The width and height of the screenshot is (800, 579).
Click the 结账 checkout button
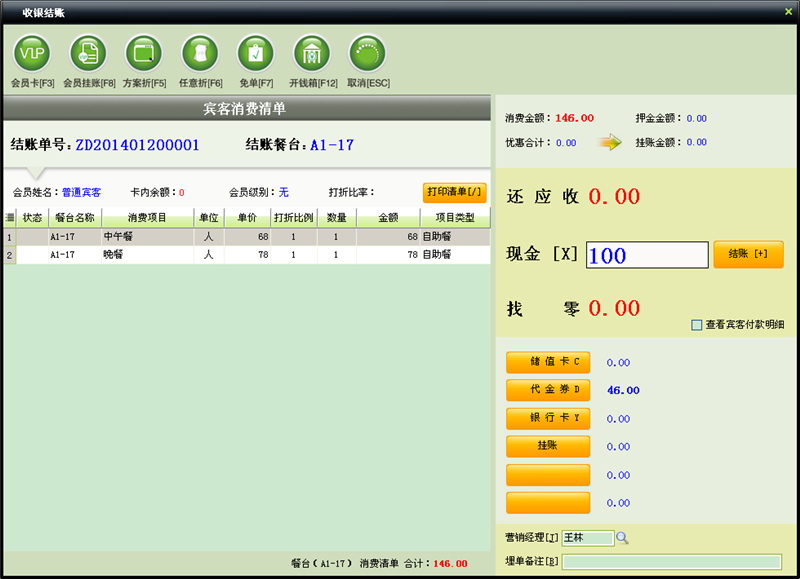coord(748,254)
